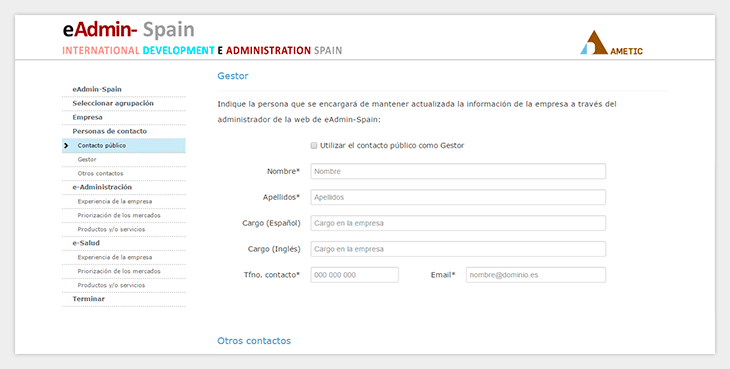Screen dimensions: 730x369
Task: Click the eAdmin- Spain header logo
Action: [x=128, y=29]
